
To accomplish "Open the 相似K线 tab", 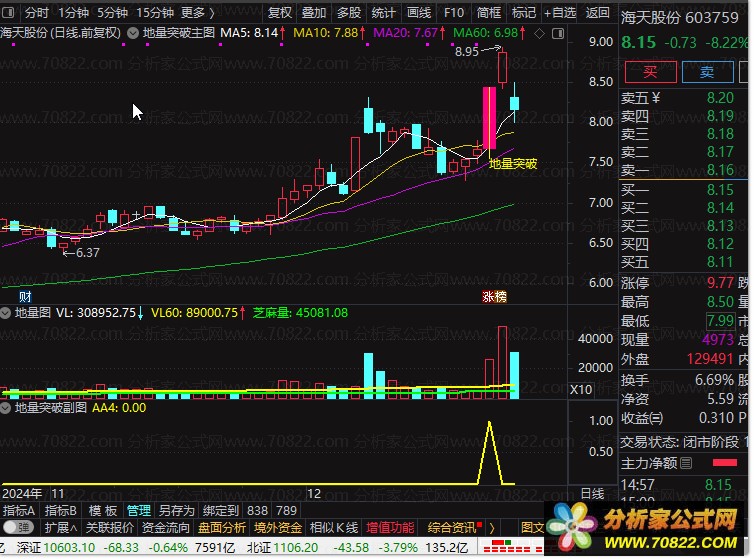I will (x=334, y=528).
